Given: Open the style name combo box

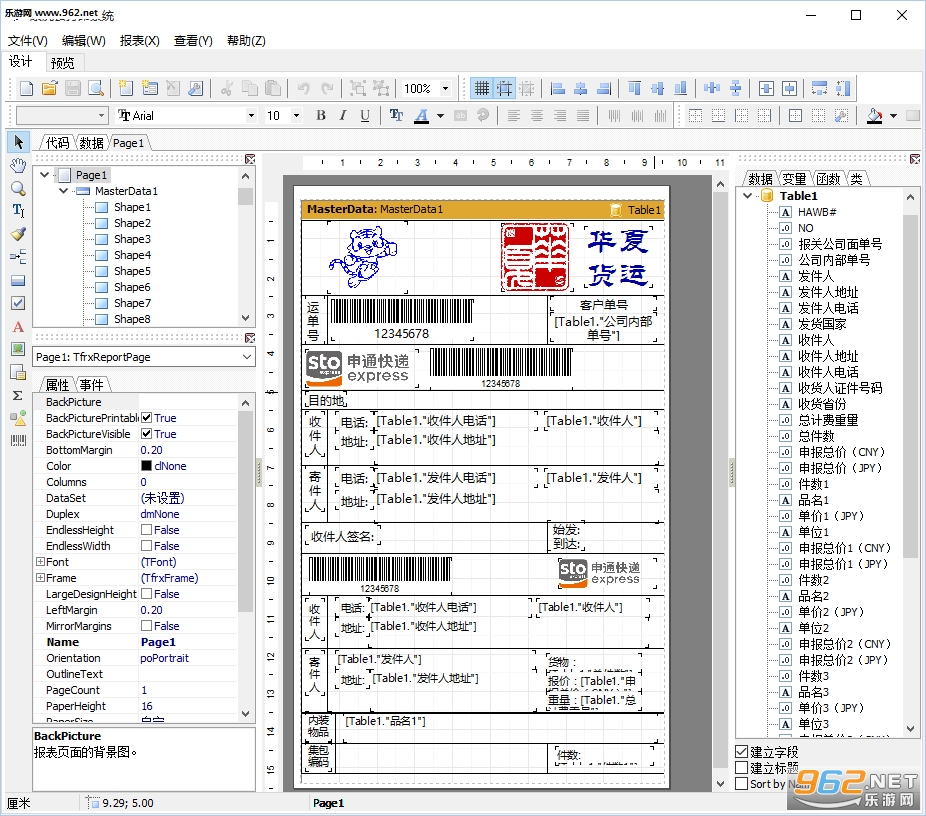Looking at the screenshot, I should click(62, 116).
